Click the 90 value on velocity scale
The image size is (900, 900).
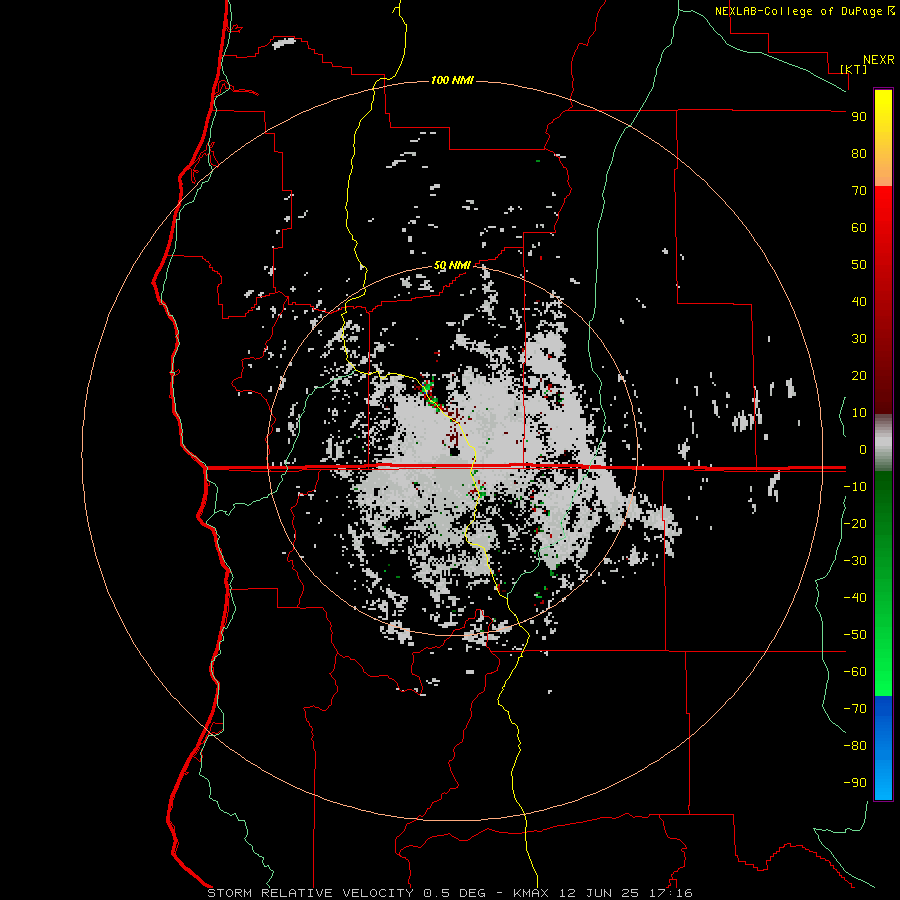(x=859, y=117)
